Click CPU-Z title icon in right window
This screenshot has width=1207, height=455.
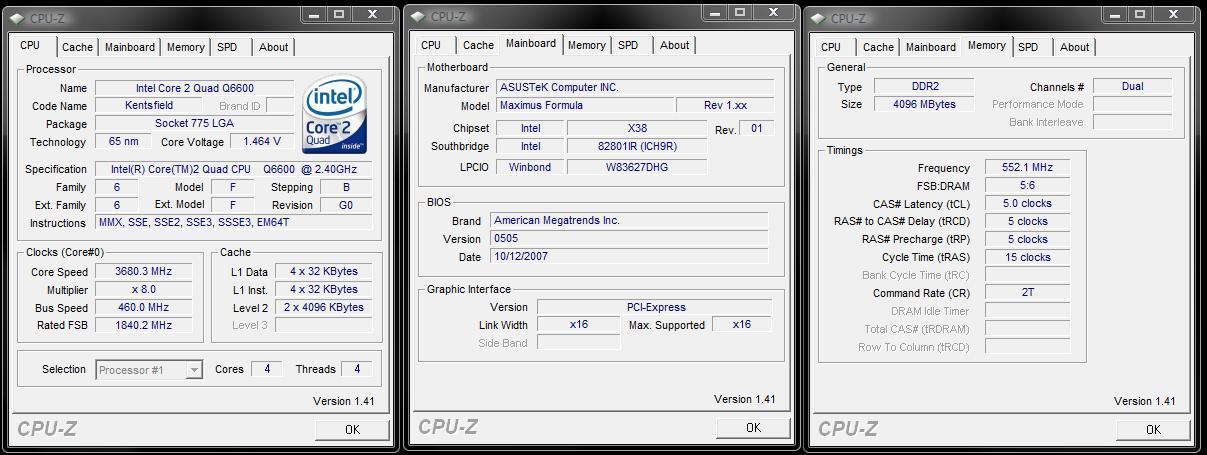pos(816,17)
